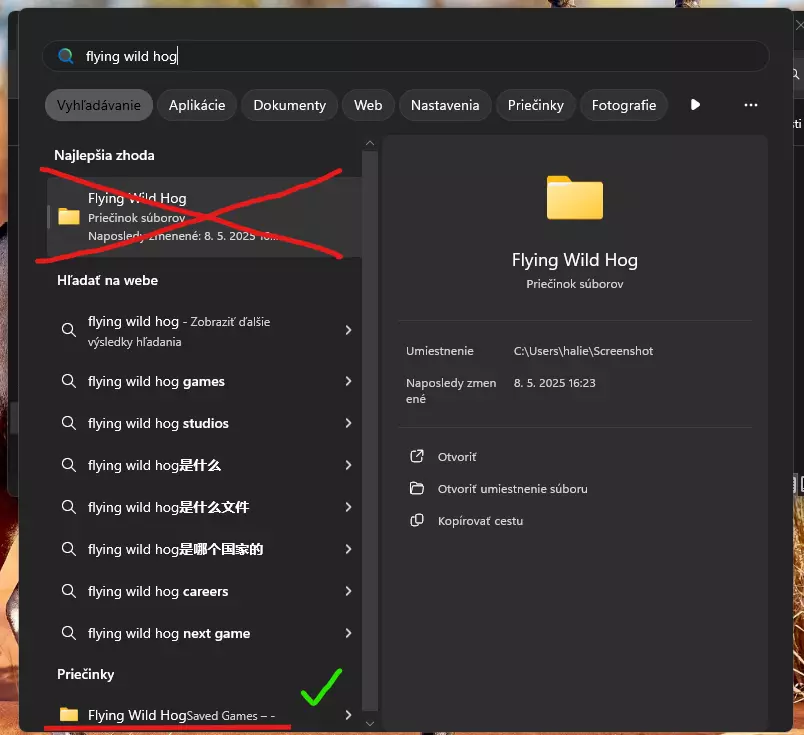
Task: Click magnifier icon beside 'flying wild hog是什么'
Action: coord(69,465)
